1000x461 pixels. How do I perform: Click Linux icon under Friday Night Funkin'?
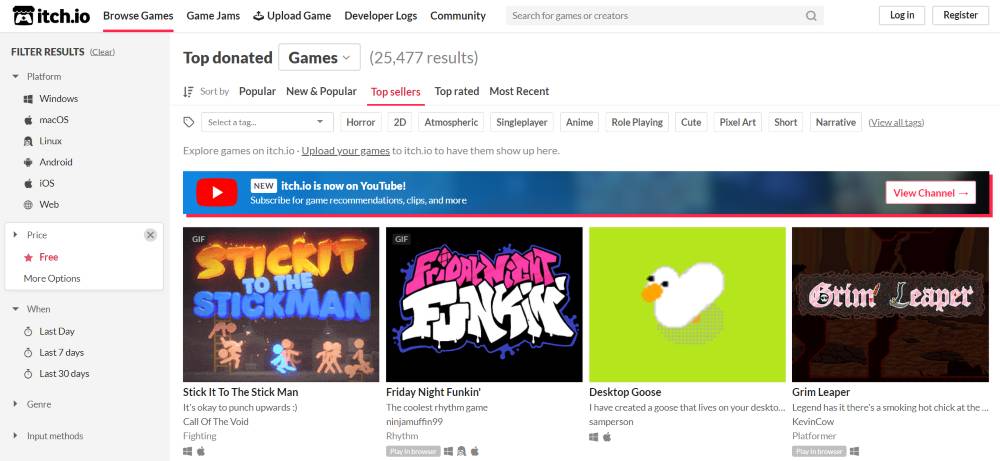(x=461, y=451)
